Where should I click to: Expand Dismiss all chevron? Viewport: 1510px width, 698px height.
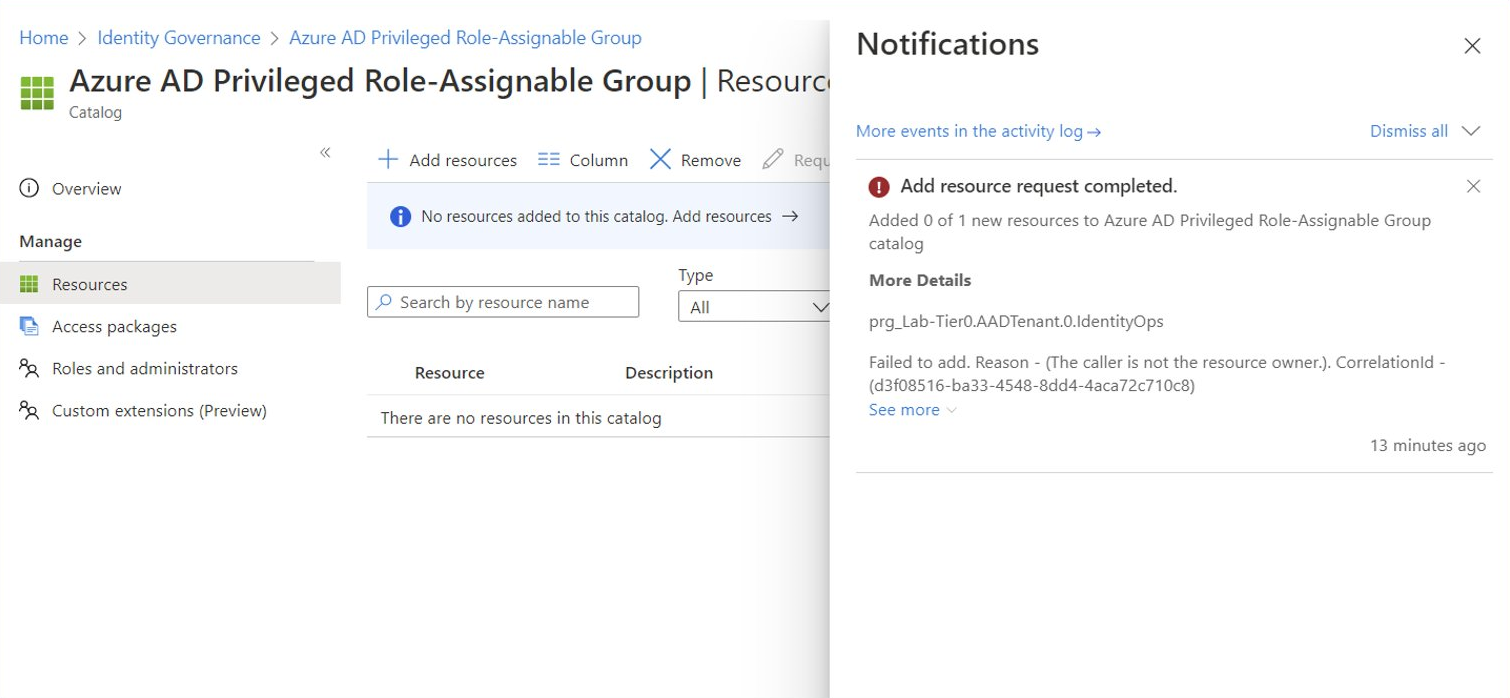pyautogui.click(x=1470, y=131)
